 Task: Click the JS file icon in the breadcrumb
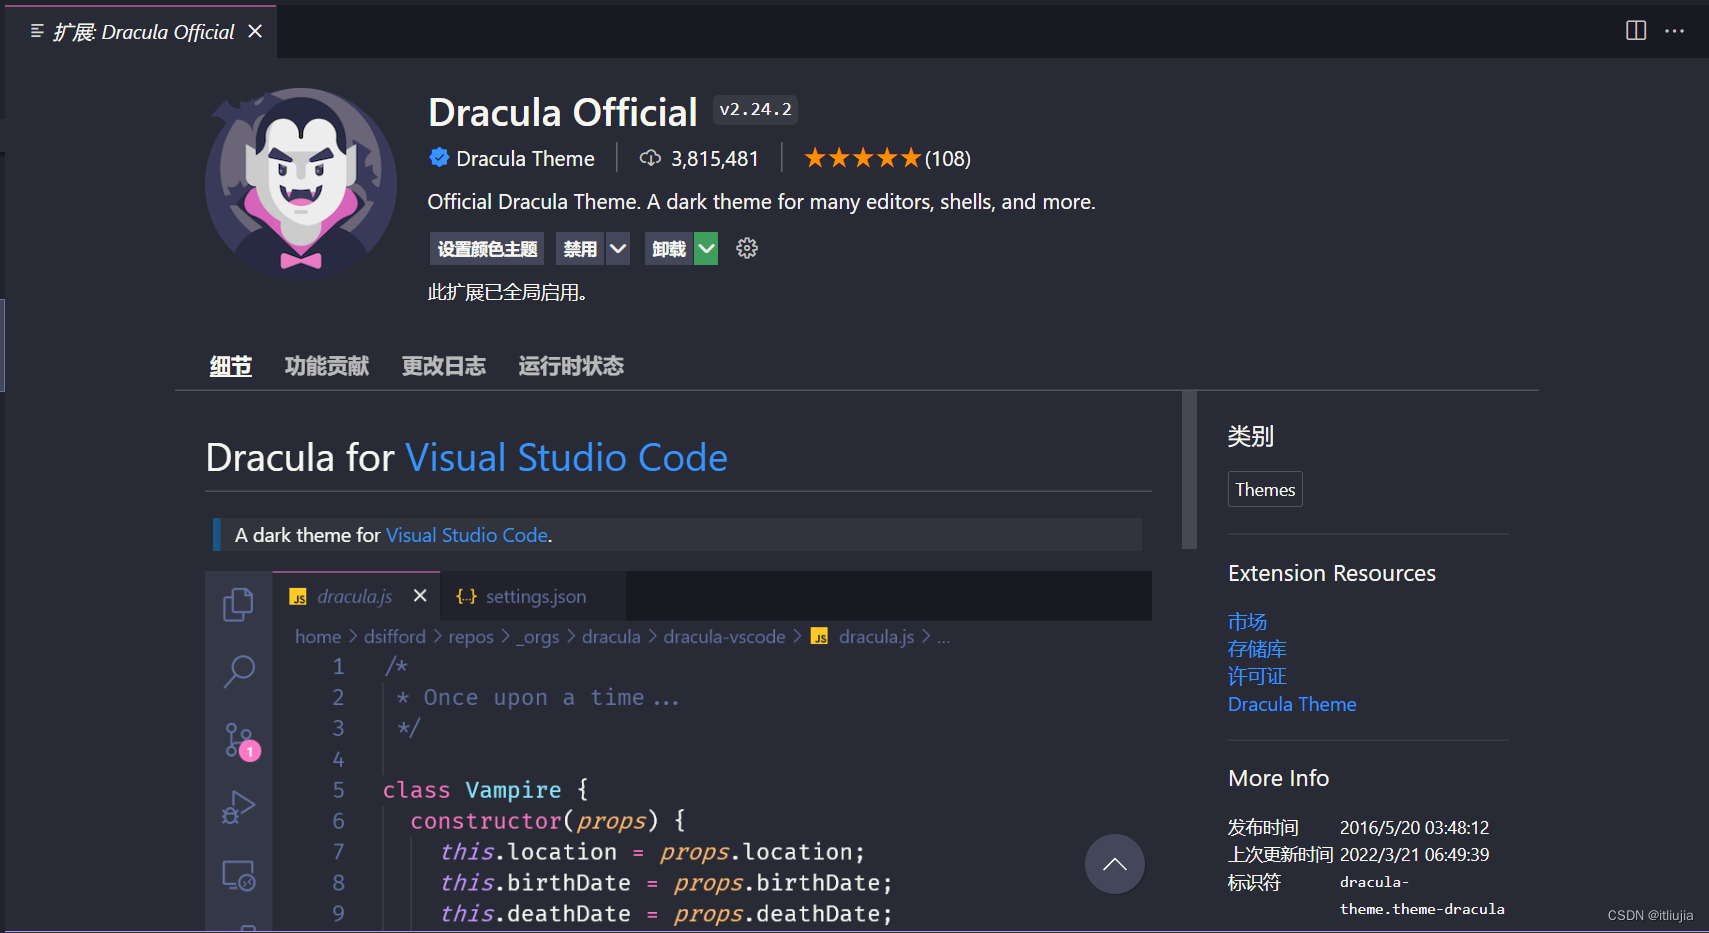click(819, 637)
